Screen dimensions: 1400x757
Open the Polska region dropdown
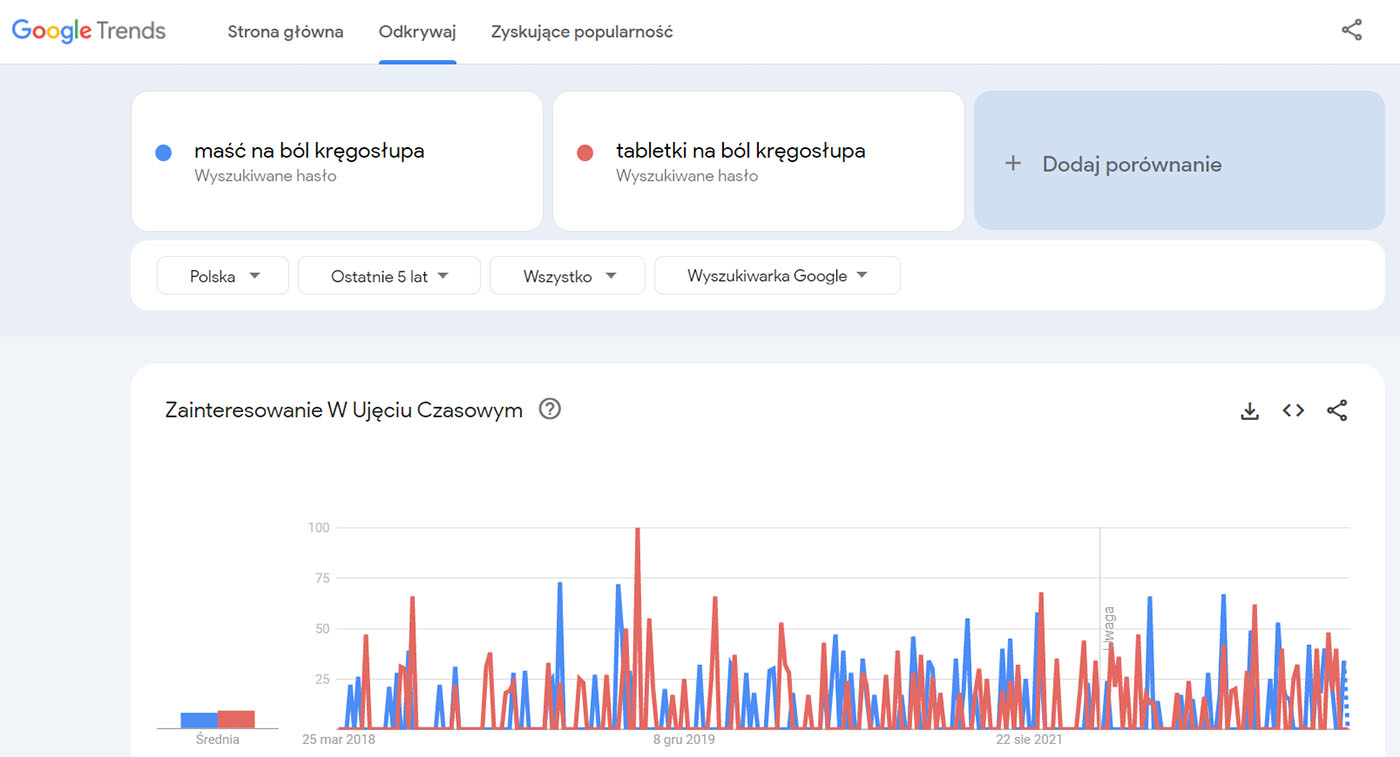pyautogui.click(x=223, y=276)
